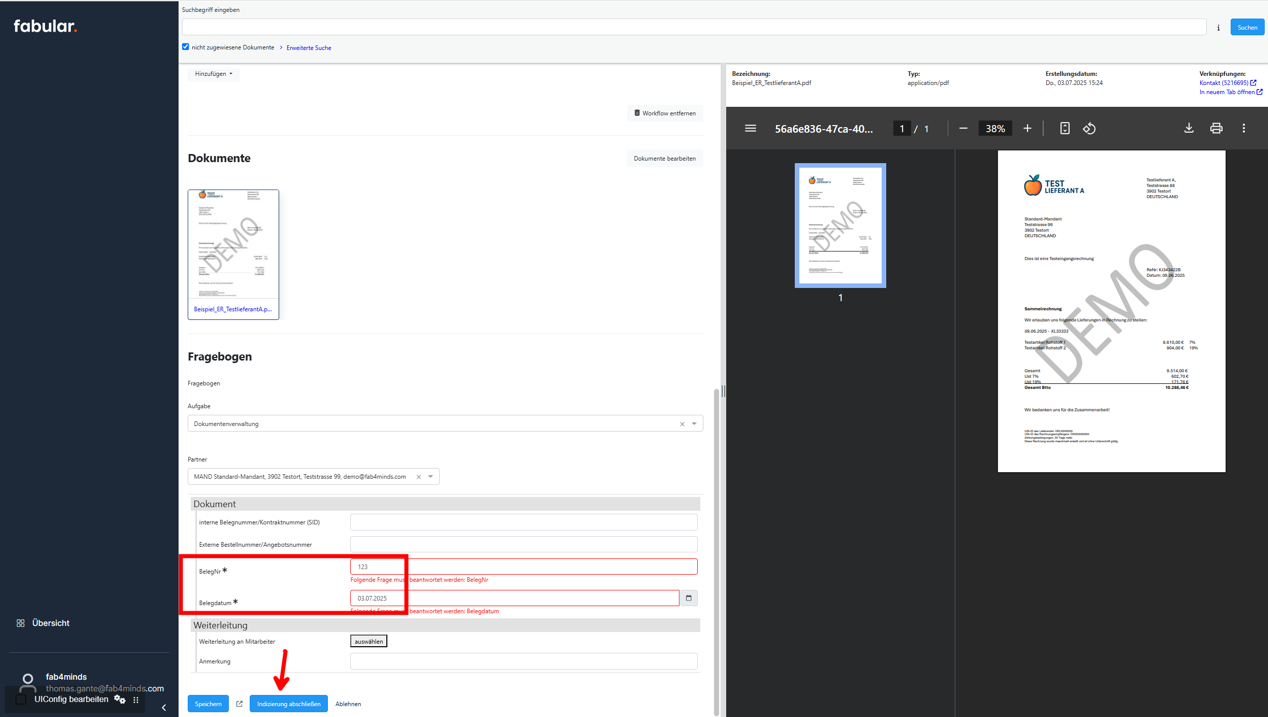1268x717 pixels.
Task: Print the PDF document
Action: [1216, 129]
